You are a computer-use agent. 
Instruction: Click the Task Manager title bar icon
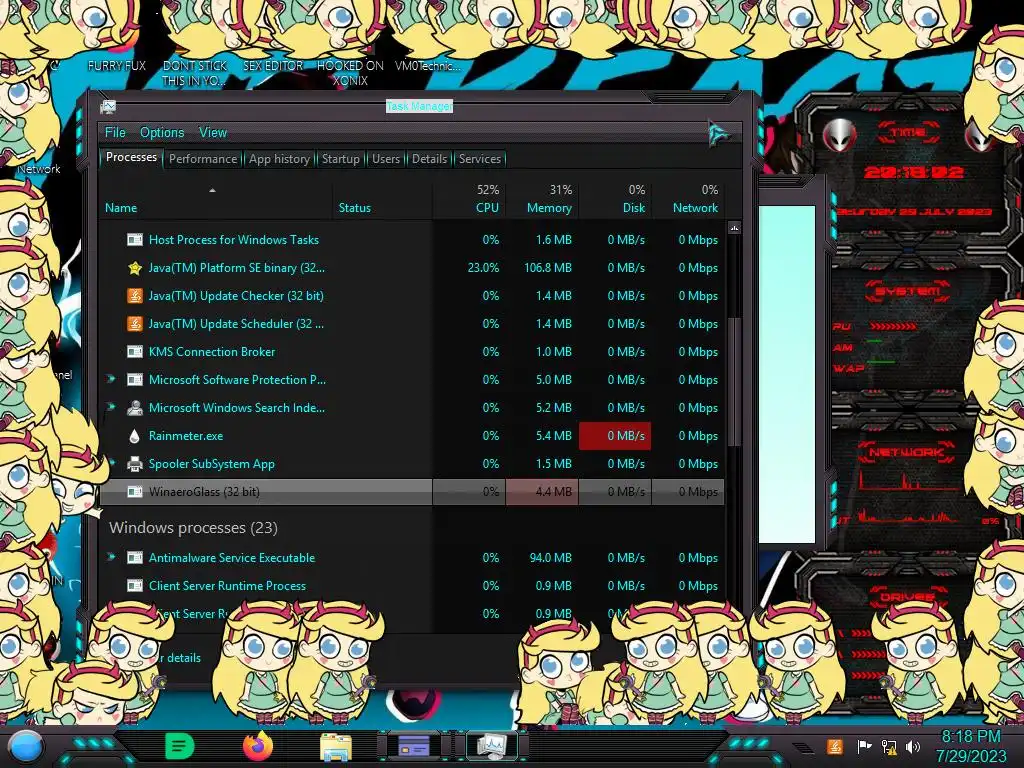point(108,106)
